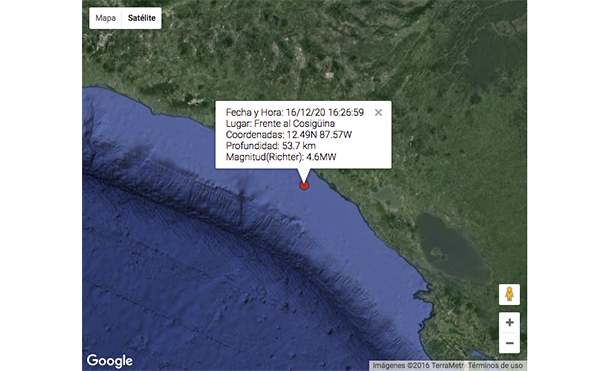Zoom in with the plus button
Image resolution: width=610 pixels, height=371 pixels.
tap(510, 322)
